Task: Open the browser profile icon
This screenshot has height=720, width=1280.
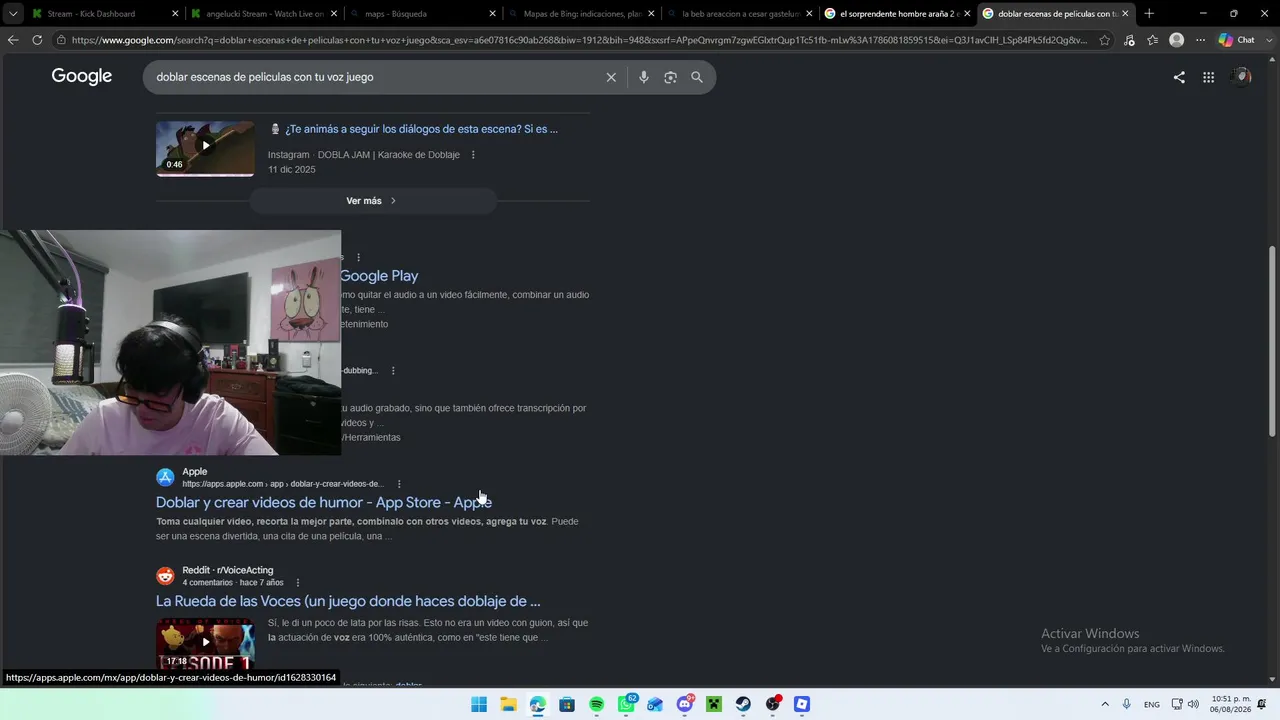Action: click(1177, 40)
